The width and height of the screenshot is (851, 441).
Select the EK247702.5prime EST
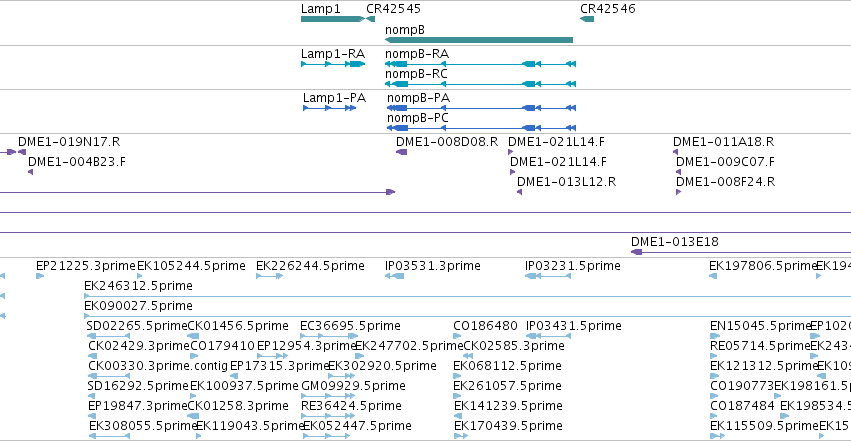click(359, 356)
